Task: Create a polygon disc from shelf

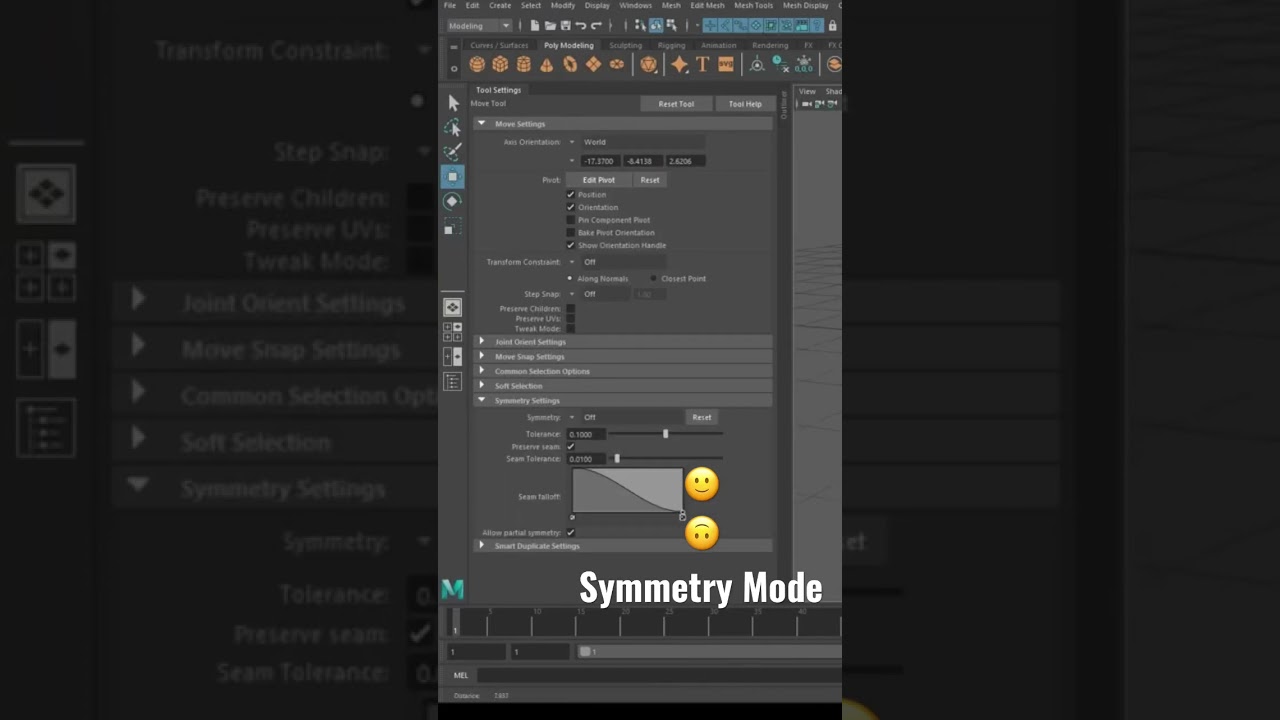Action: [x=617, y=64]
